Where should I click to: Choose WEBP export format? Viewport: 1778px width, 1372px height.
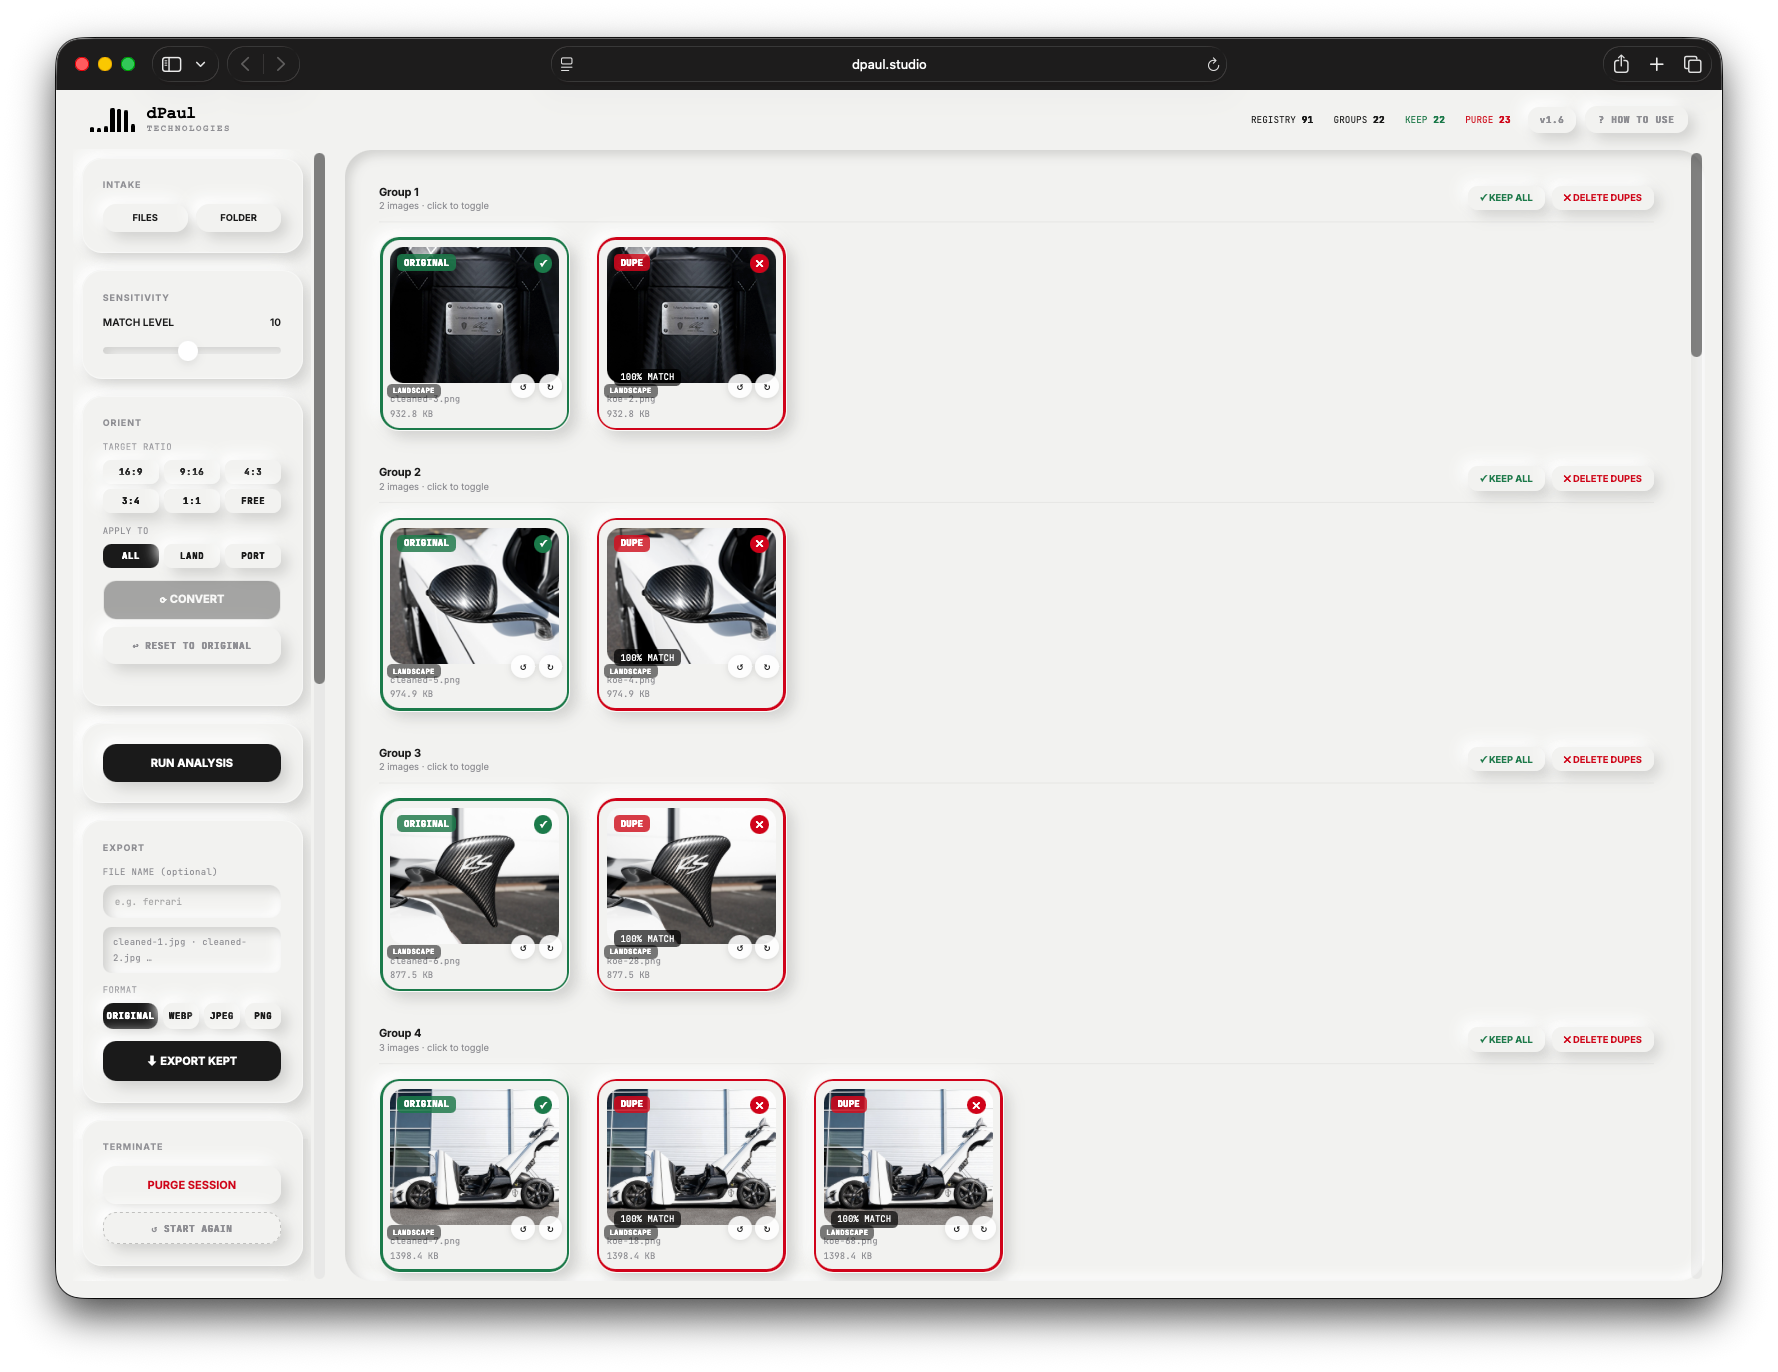pos(181,1016)
